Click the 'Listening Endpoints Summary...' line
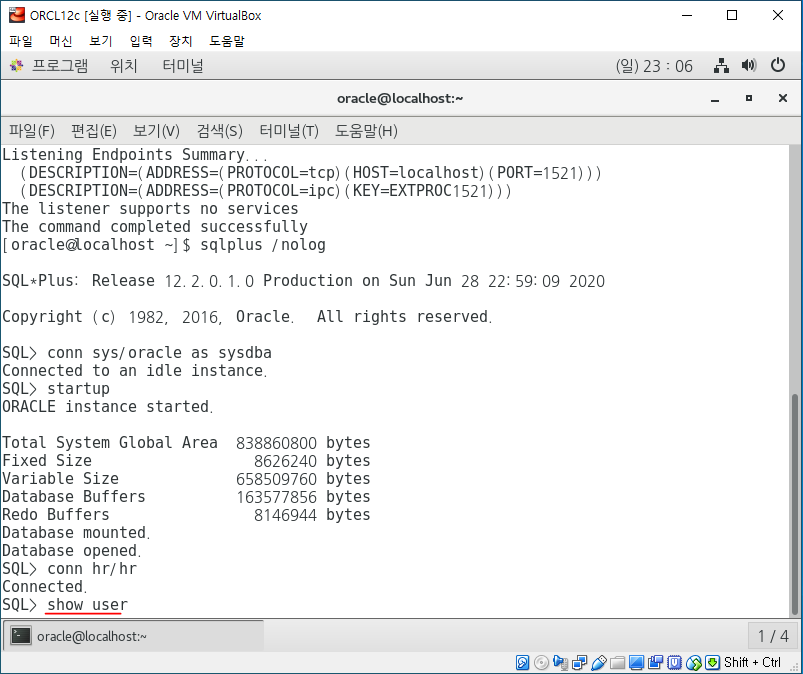This screenshot has width=803, height=674. point(134,154)
